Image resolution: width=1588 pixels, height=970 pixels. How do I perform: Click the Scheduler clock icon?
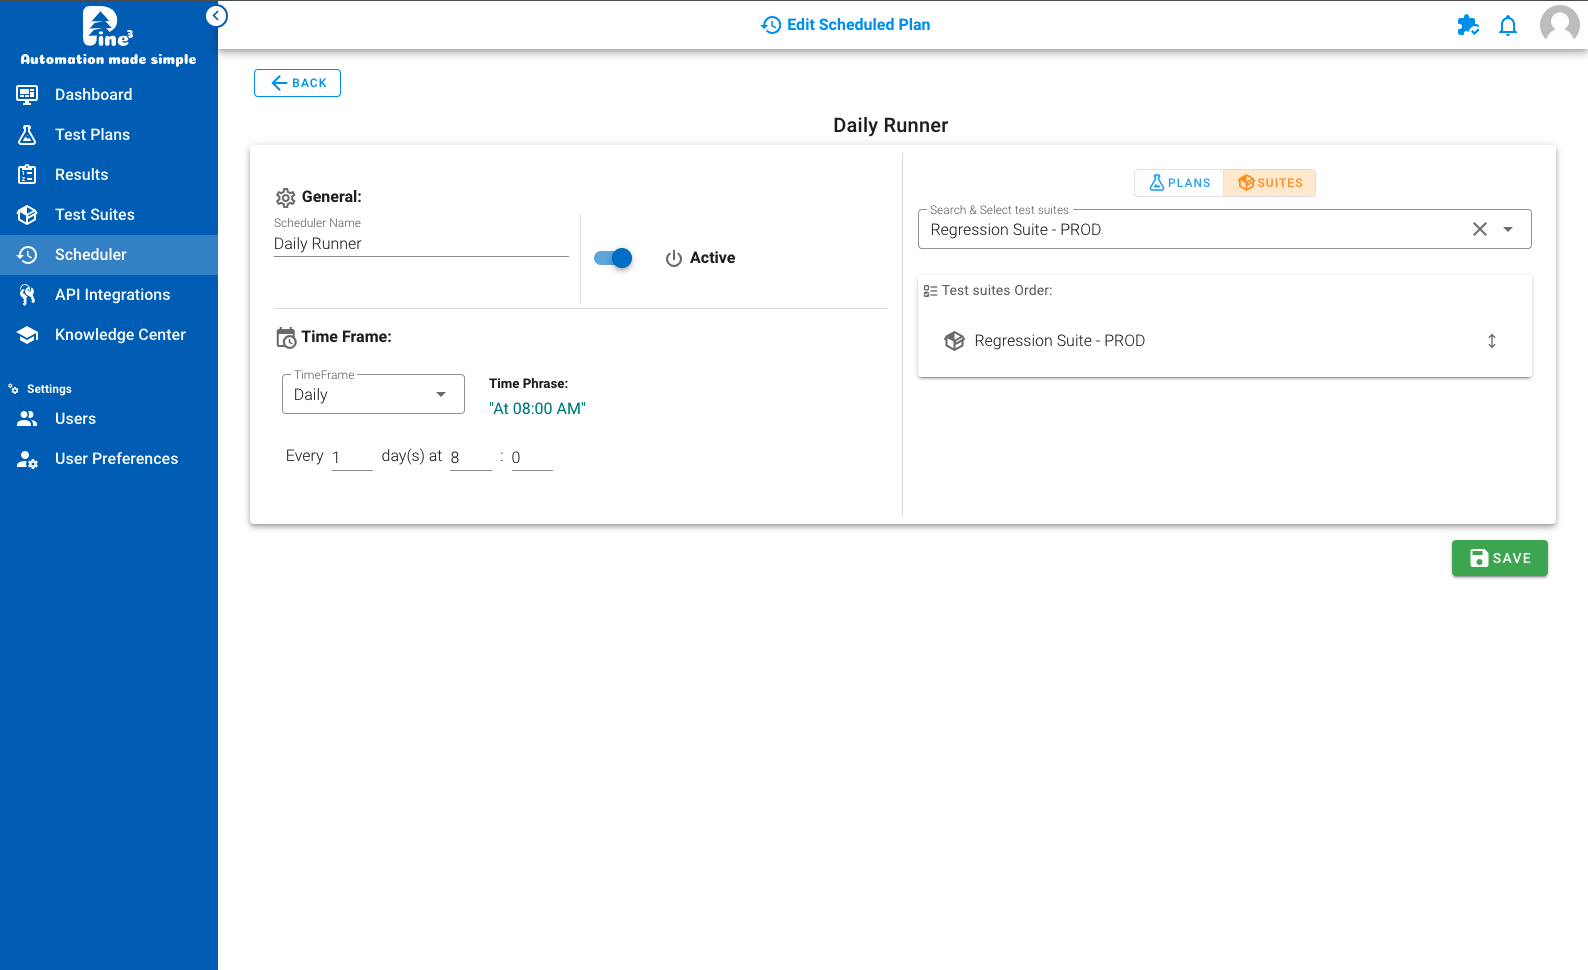pyautogui.click(x=28, y=255)
